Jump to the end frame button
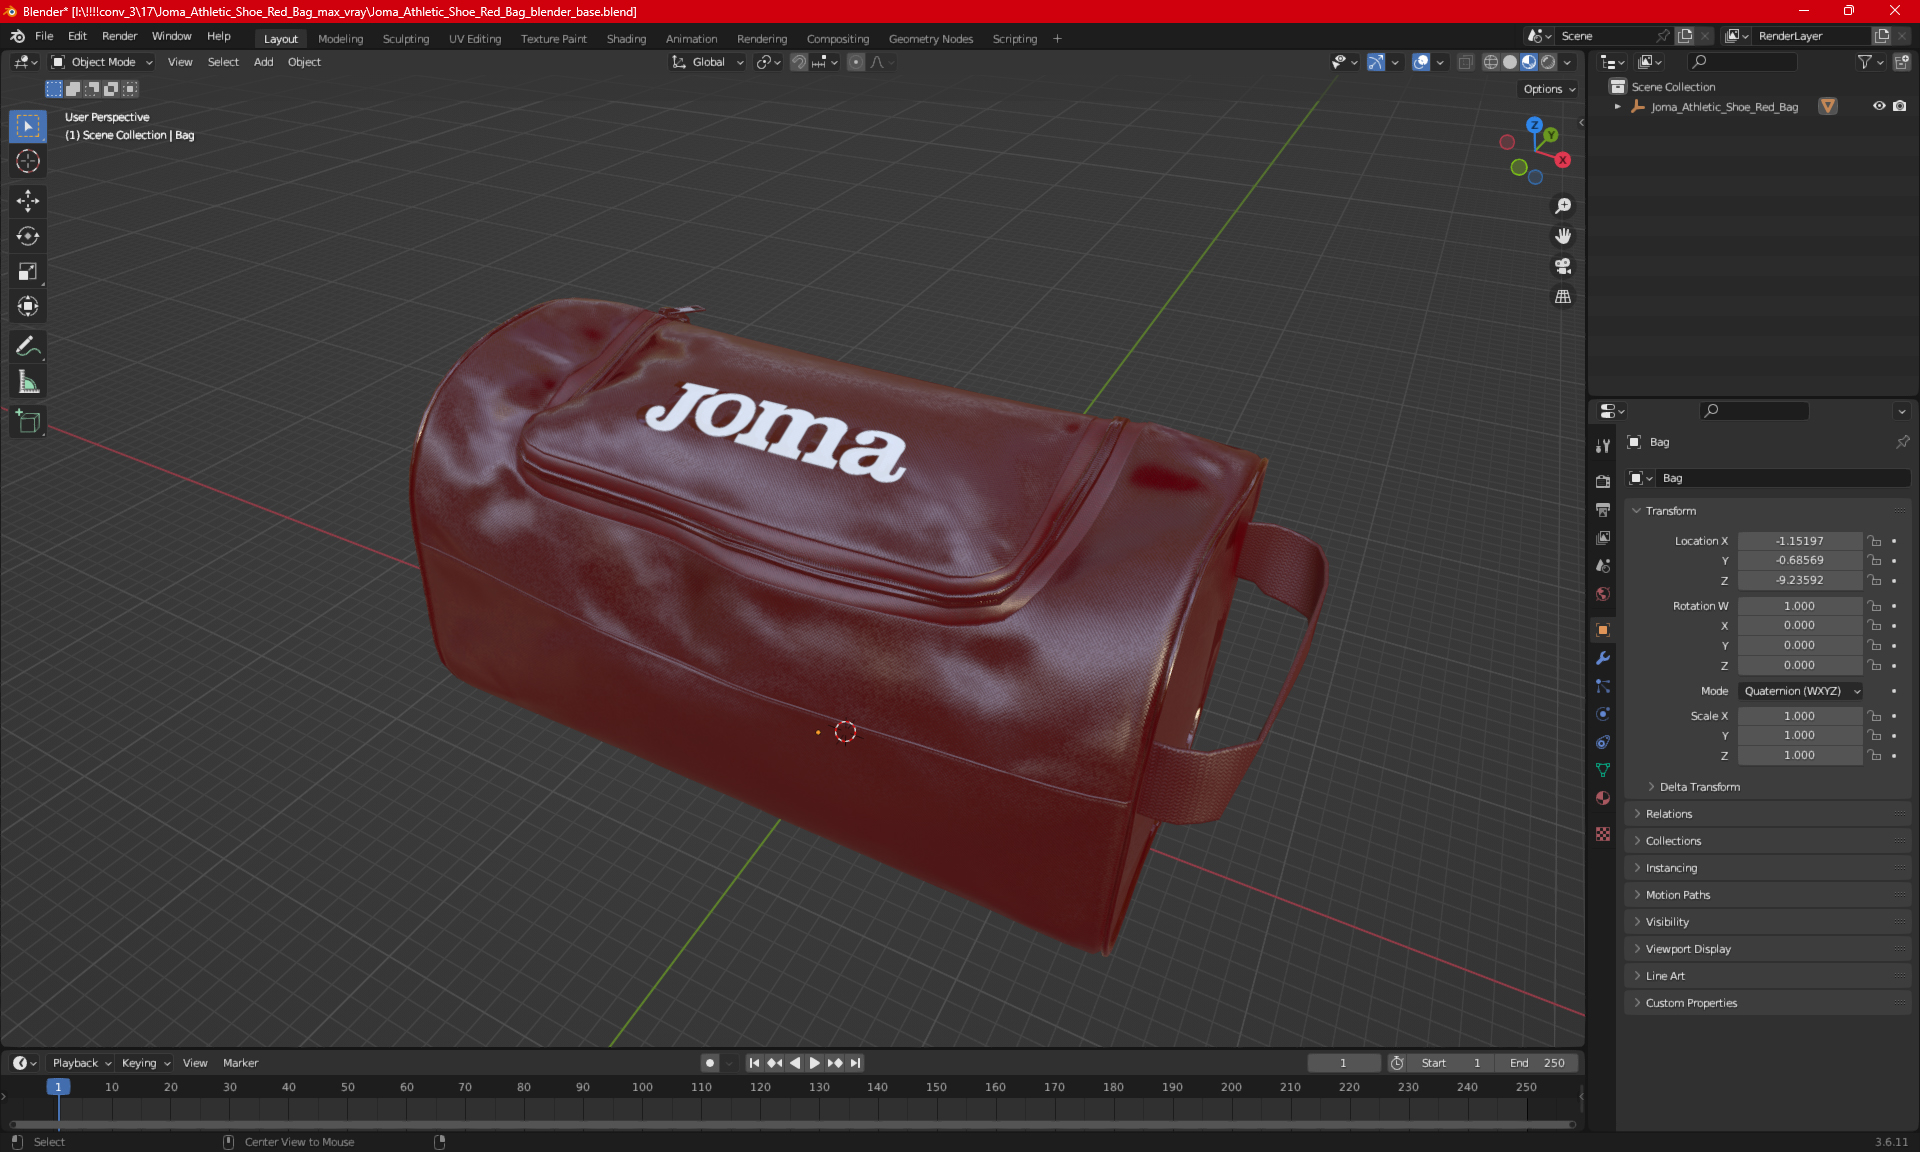 (855, 1063)
